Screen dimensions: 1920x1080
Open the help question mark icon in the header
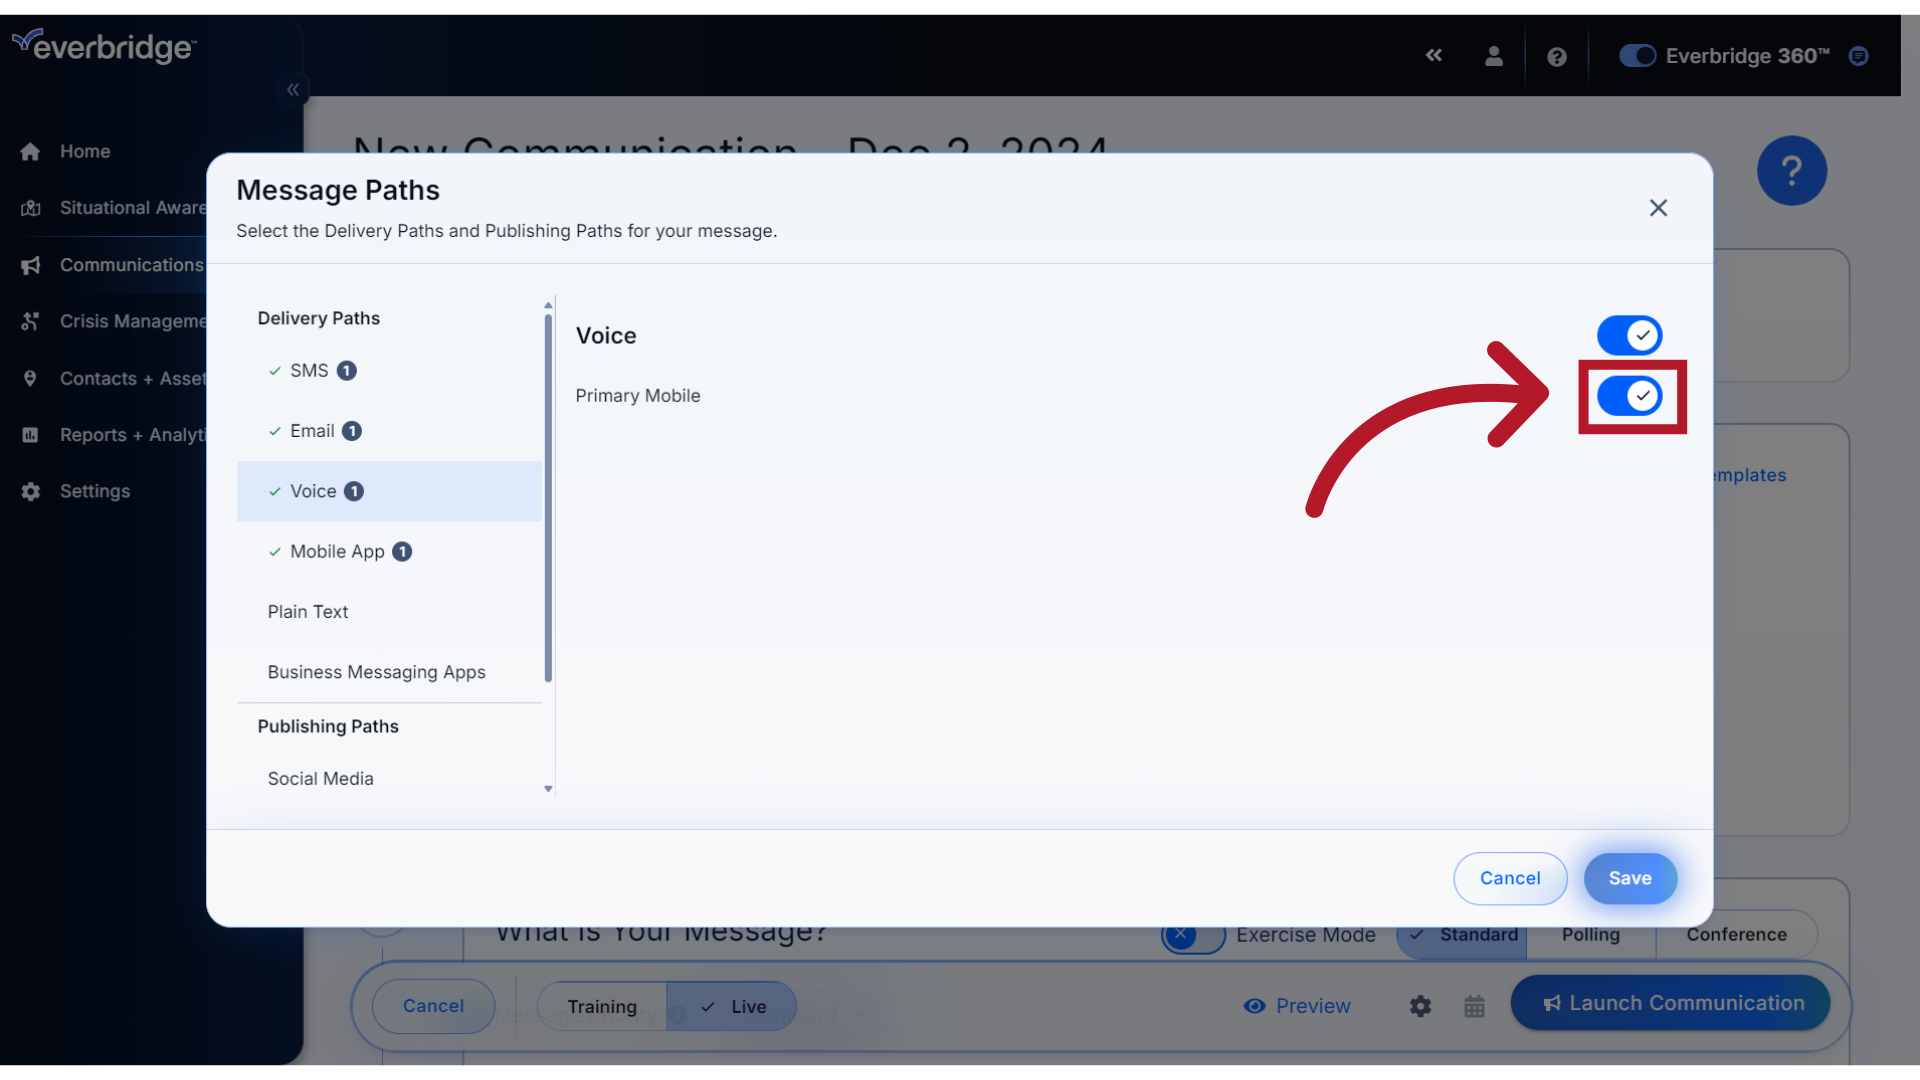point(1556,56)
